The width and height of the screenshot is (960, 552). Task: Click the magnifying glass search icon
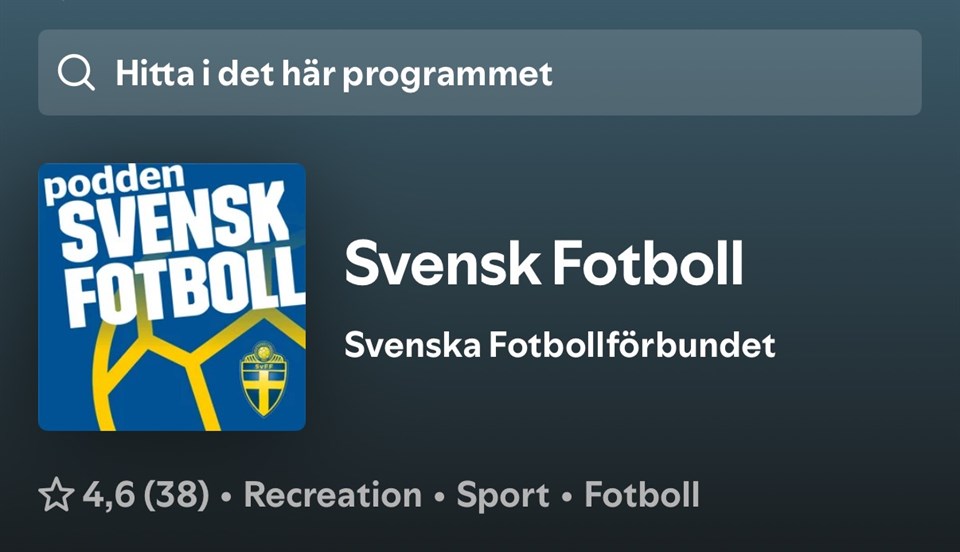point(76,73)
